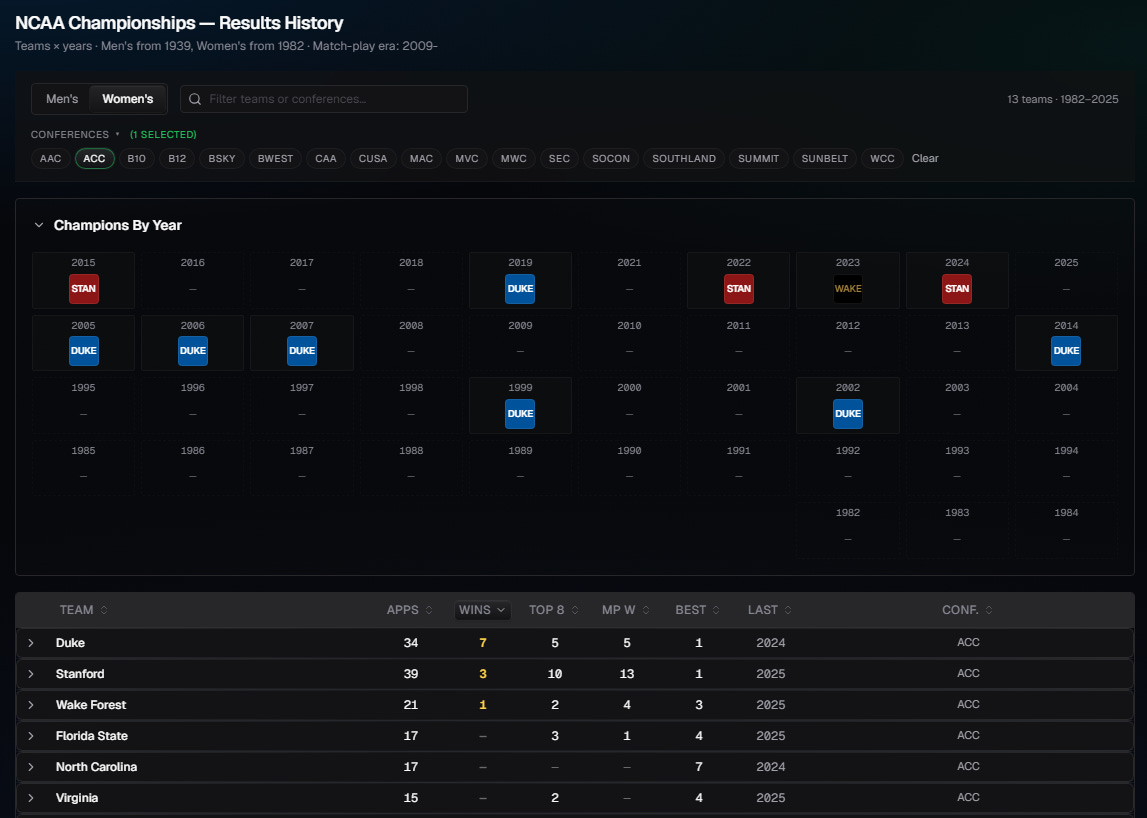Collapse the Champions By Year section

39,225
